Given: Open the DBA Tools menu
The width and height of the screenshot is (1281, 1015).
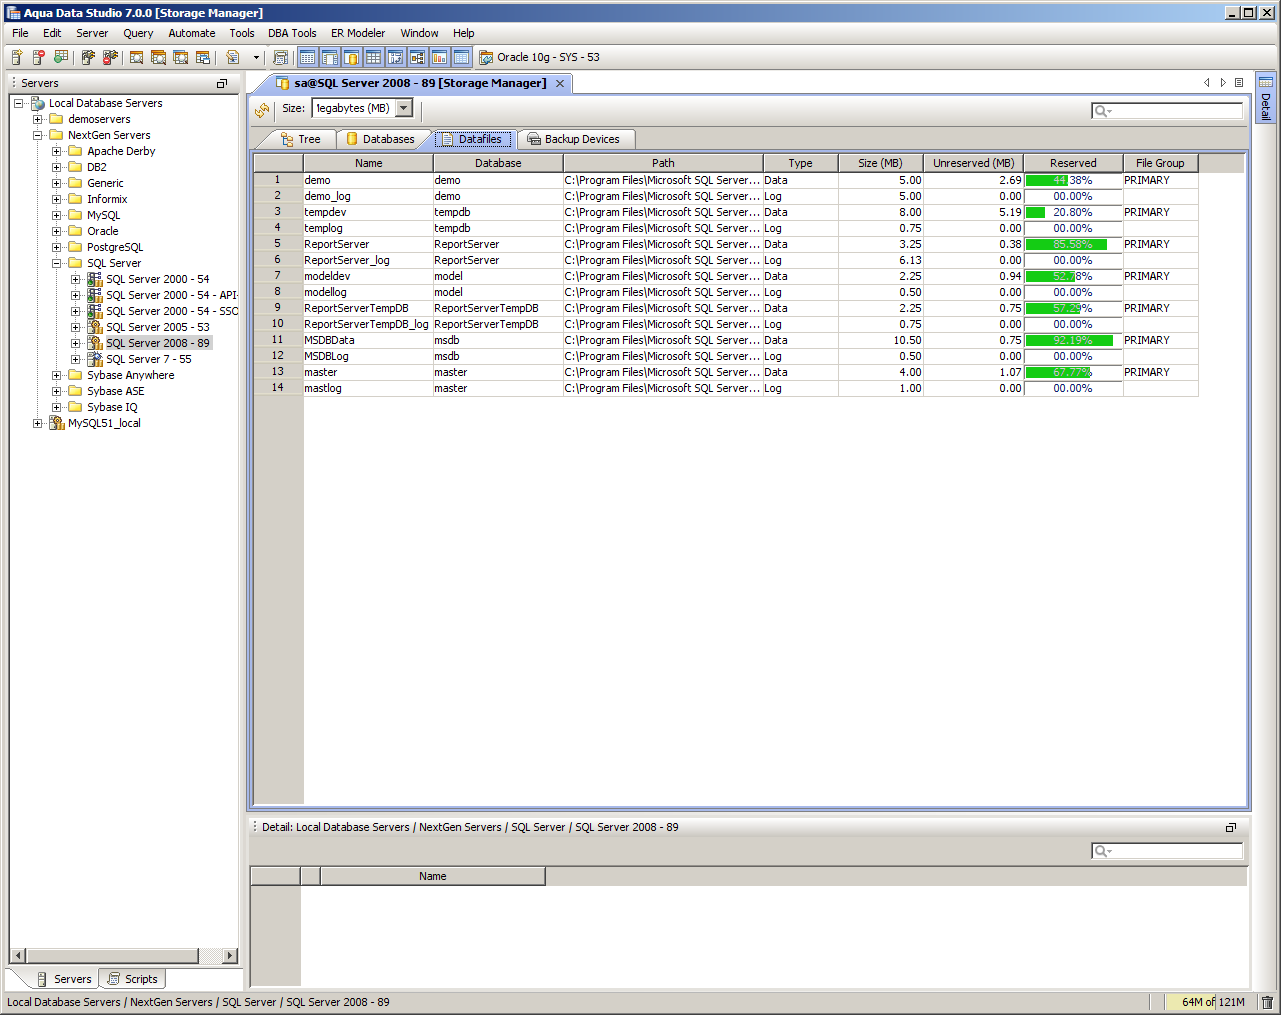Looking at the screenshot, I should click(x=292, y=33).
